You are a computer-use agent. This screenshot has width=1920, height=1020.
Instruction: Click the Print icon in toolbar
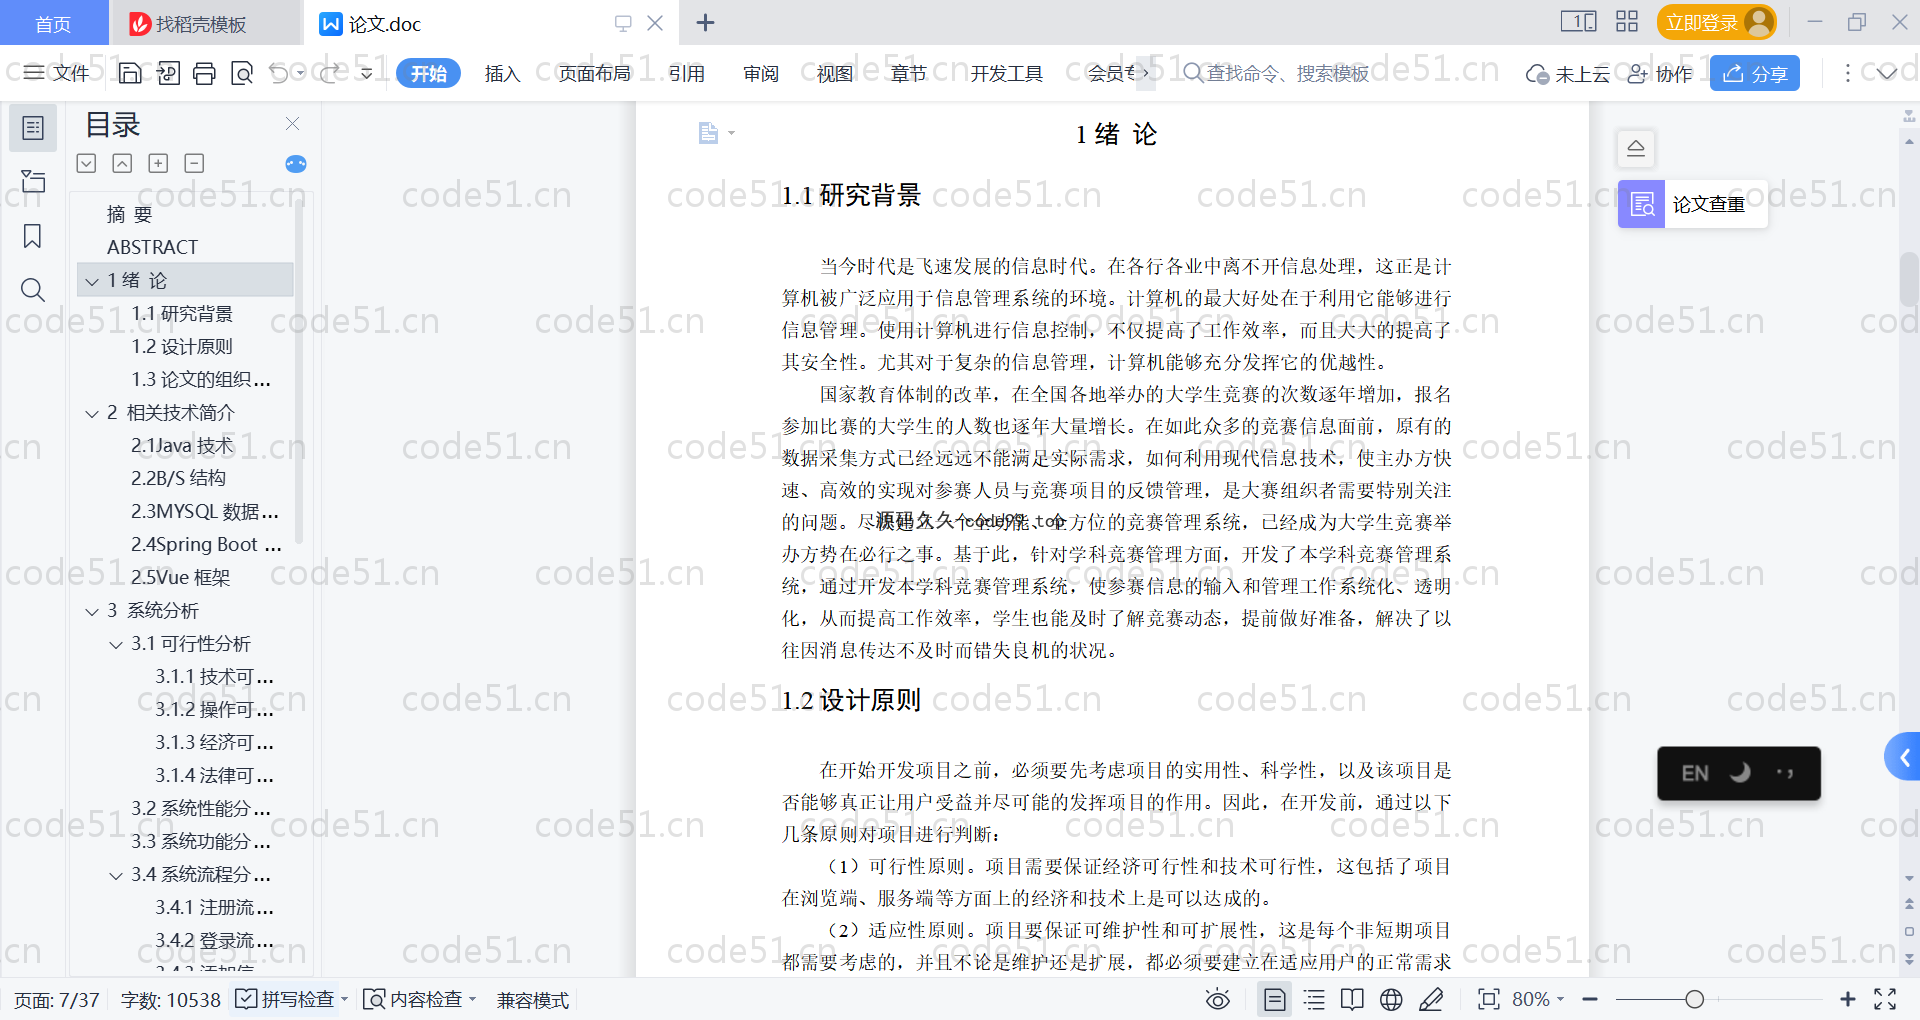[204, 73]
